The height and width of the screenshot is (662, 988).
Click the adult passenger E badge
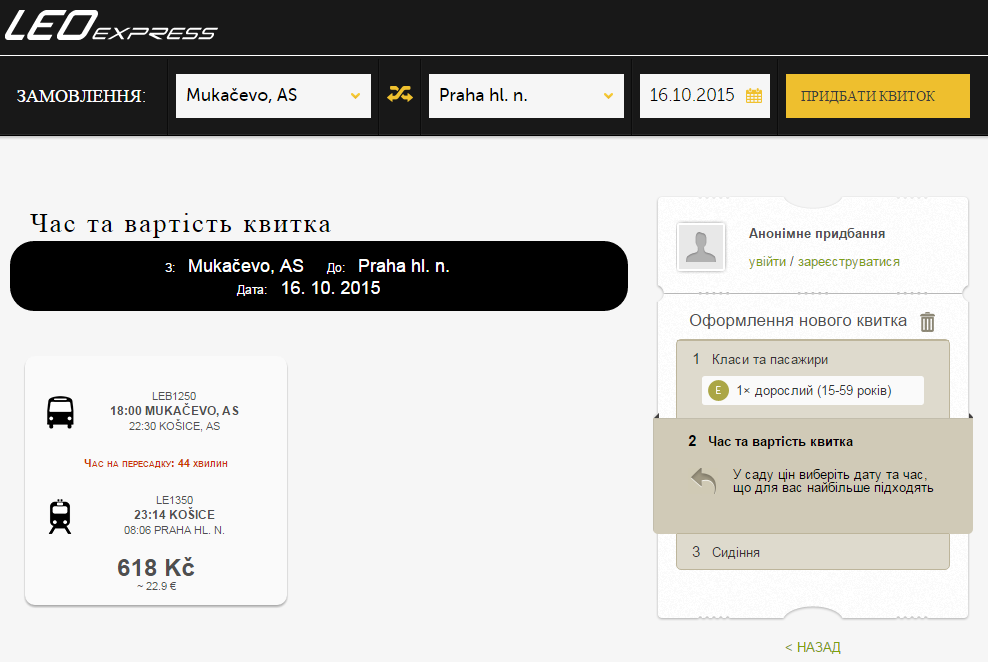point(718,391)
